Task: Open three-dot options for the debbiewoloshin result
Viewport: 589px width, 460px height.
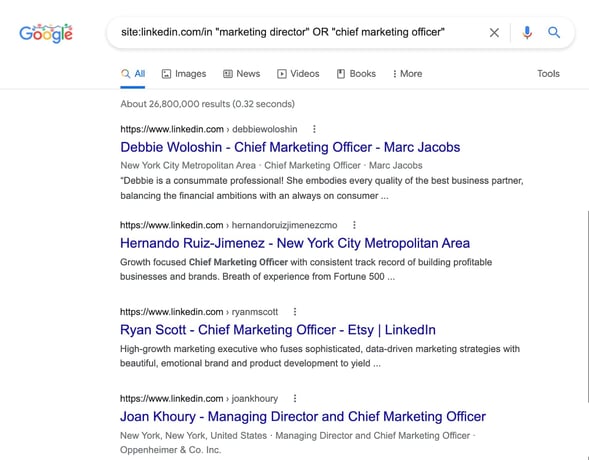Action: (314, 129)
